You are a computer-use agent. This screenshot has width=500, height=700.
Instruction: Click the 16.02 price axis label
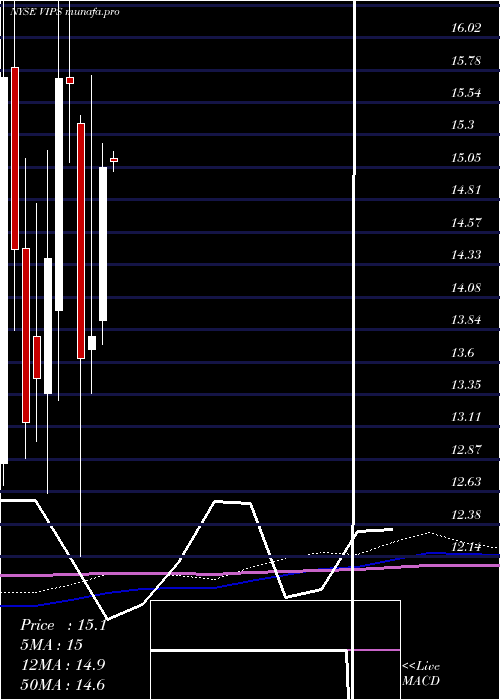coord(466,28)
